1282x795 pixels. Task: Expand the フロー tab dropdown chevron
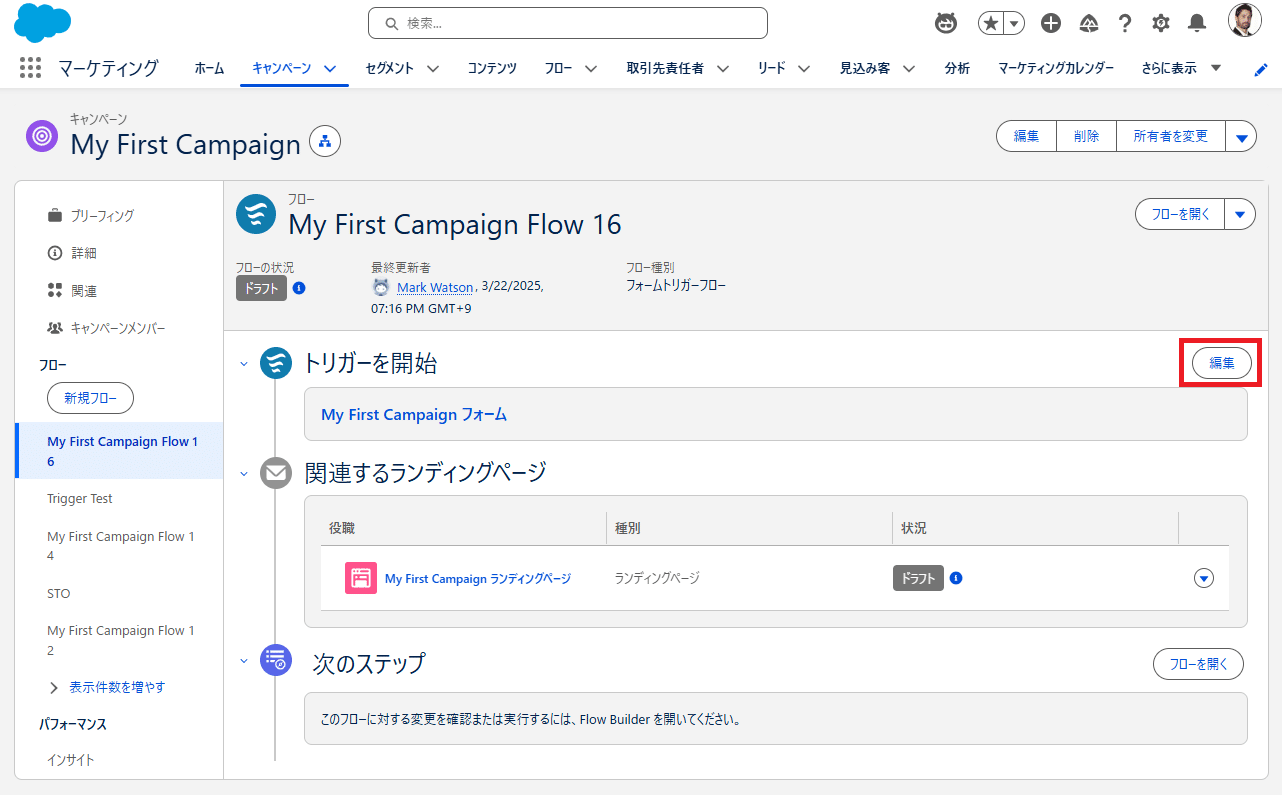[x=591, y=69]
